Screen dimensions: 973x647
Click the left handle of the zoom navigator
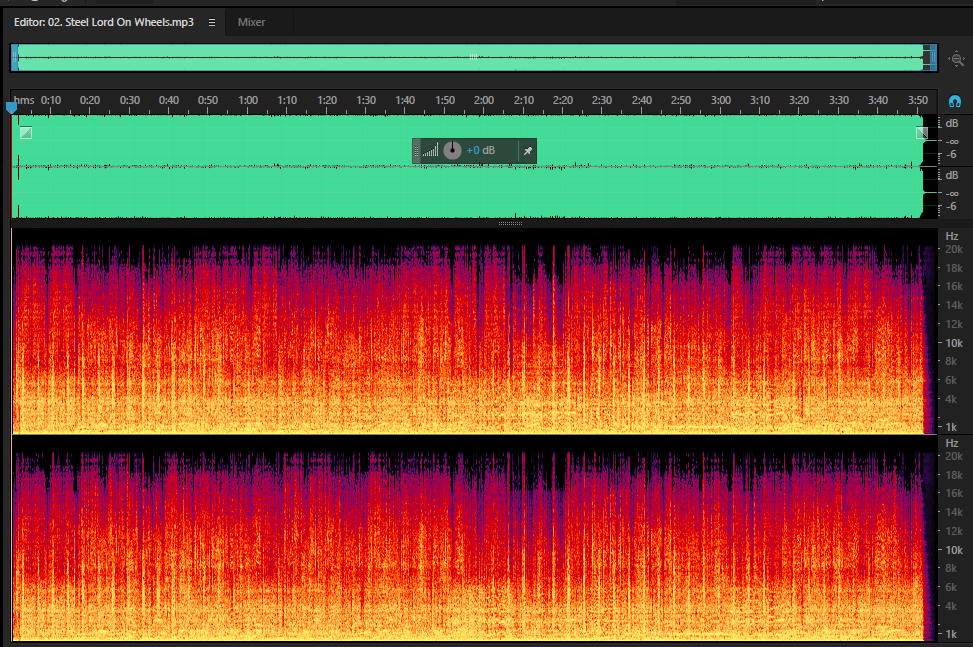(14, 58)
